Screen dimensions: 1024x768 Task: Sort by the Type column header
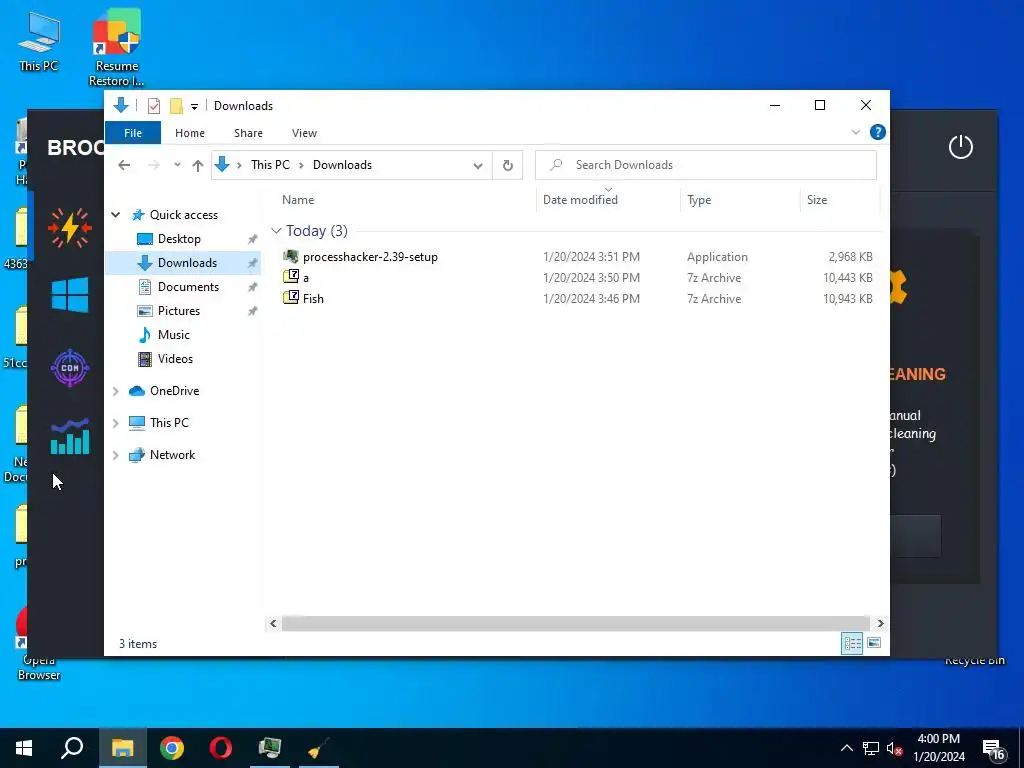[699, 200]
